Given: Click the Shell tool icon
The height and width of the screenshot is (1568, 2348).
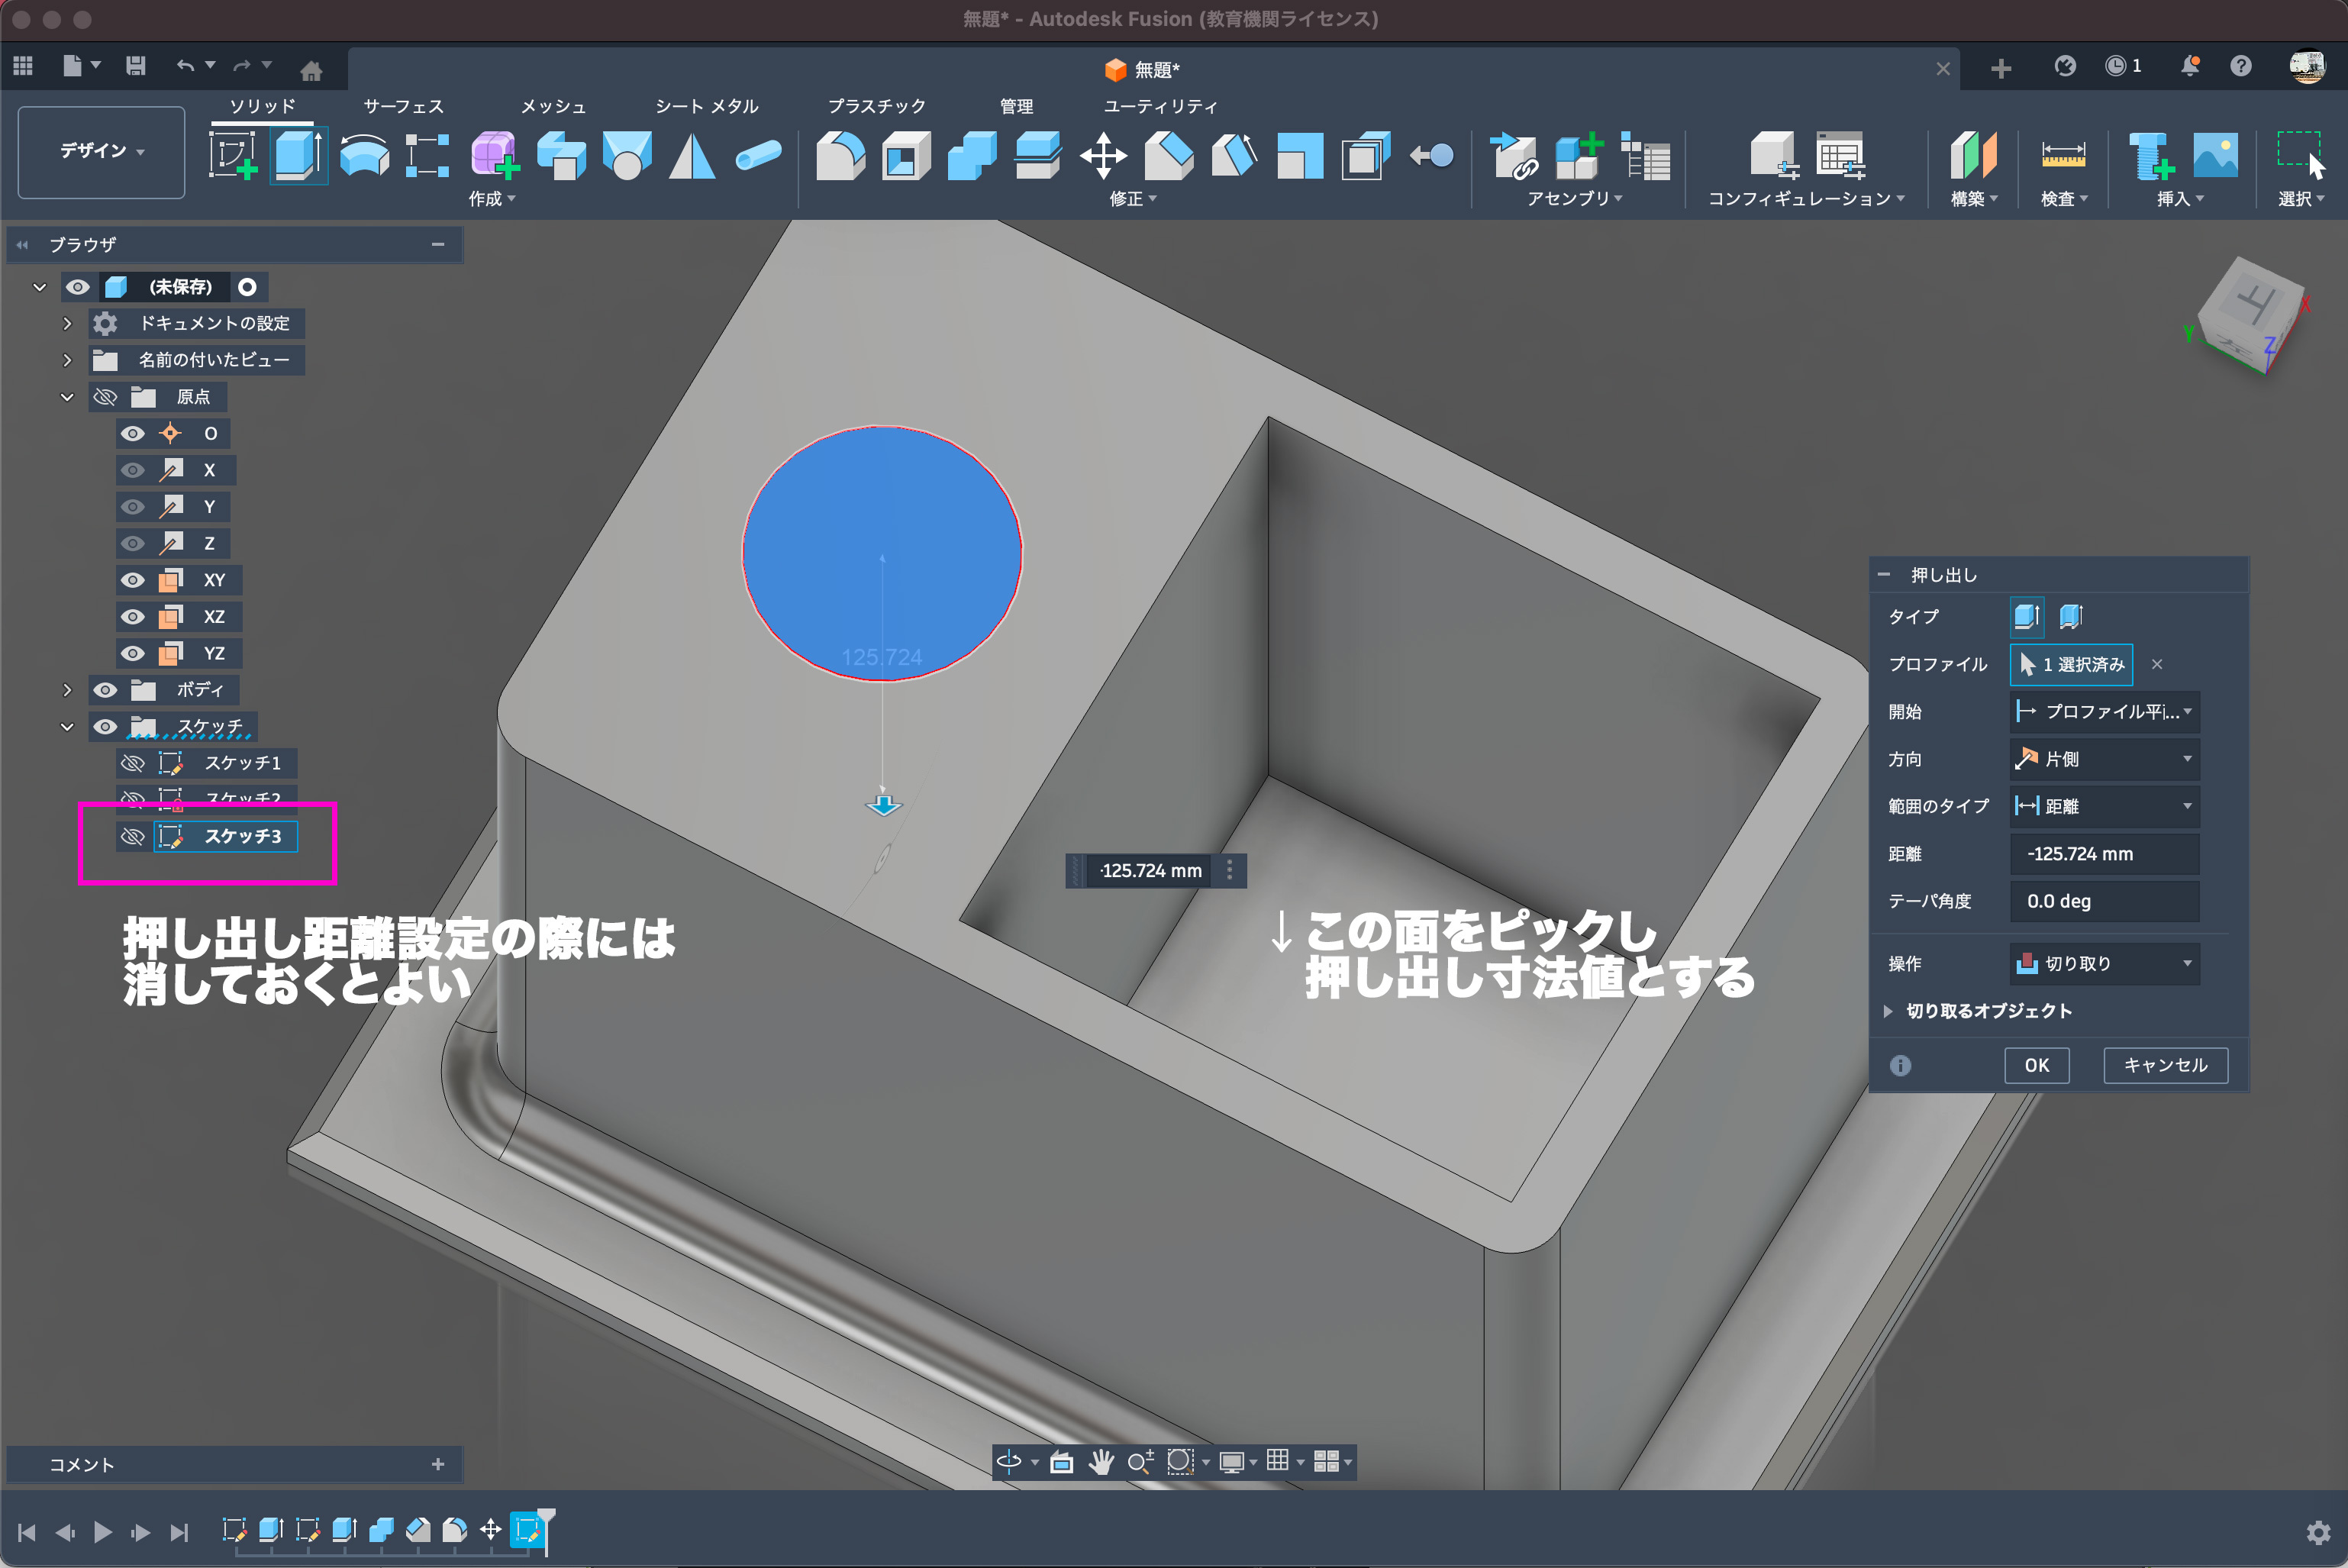Looking at the screenshot, I should pos(906,156).
